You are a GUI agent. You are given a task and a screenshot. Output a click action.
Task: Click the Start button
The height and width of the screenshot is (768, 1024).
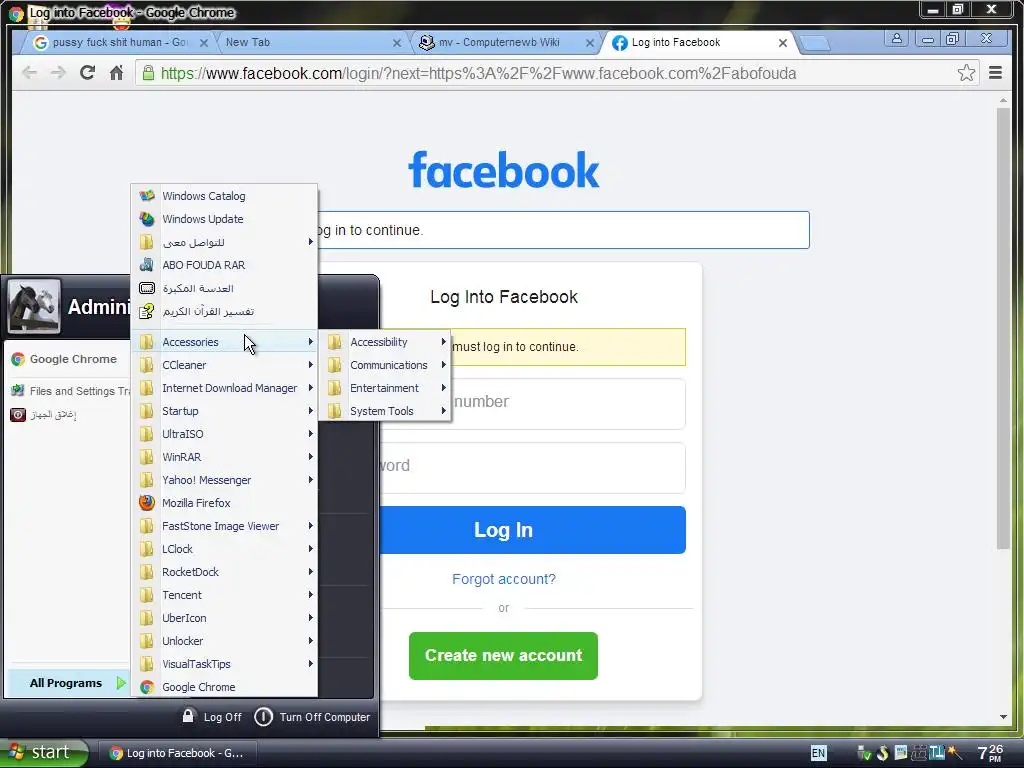[43, 752]
